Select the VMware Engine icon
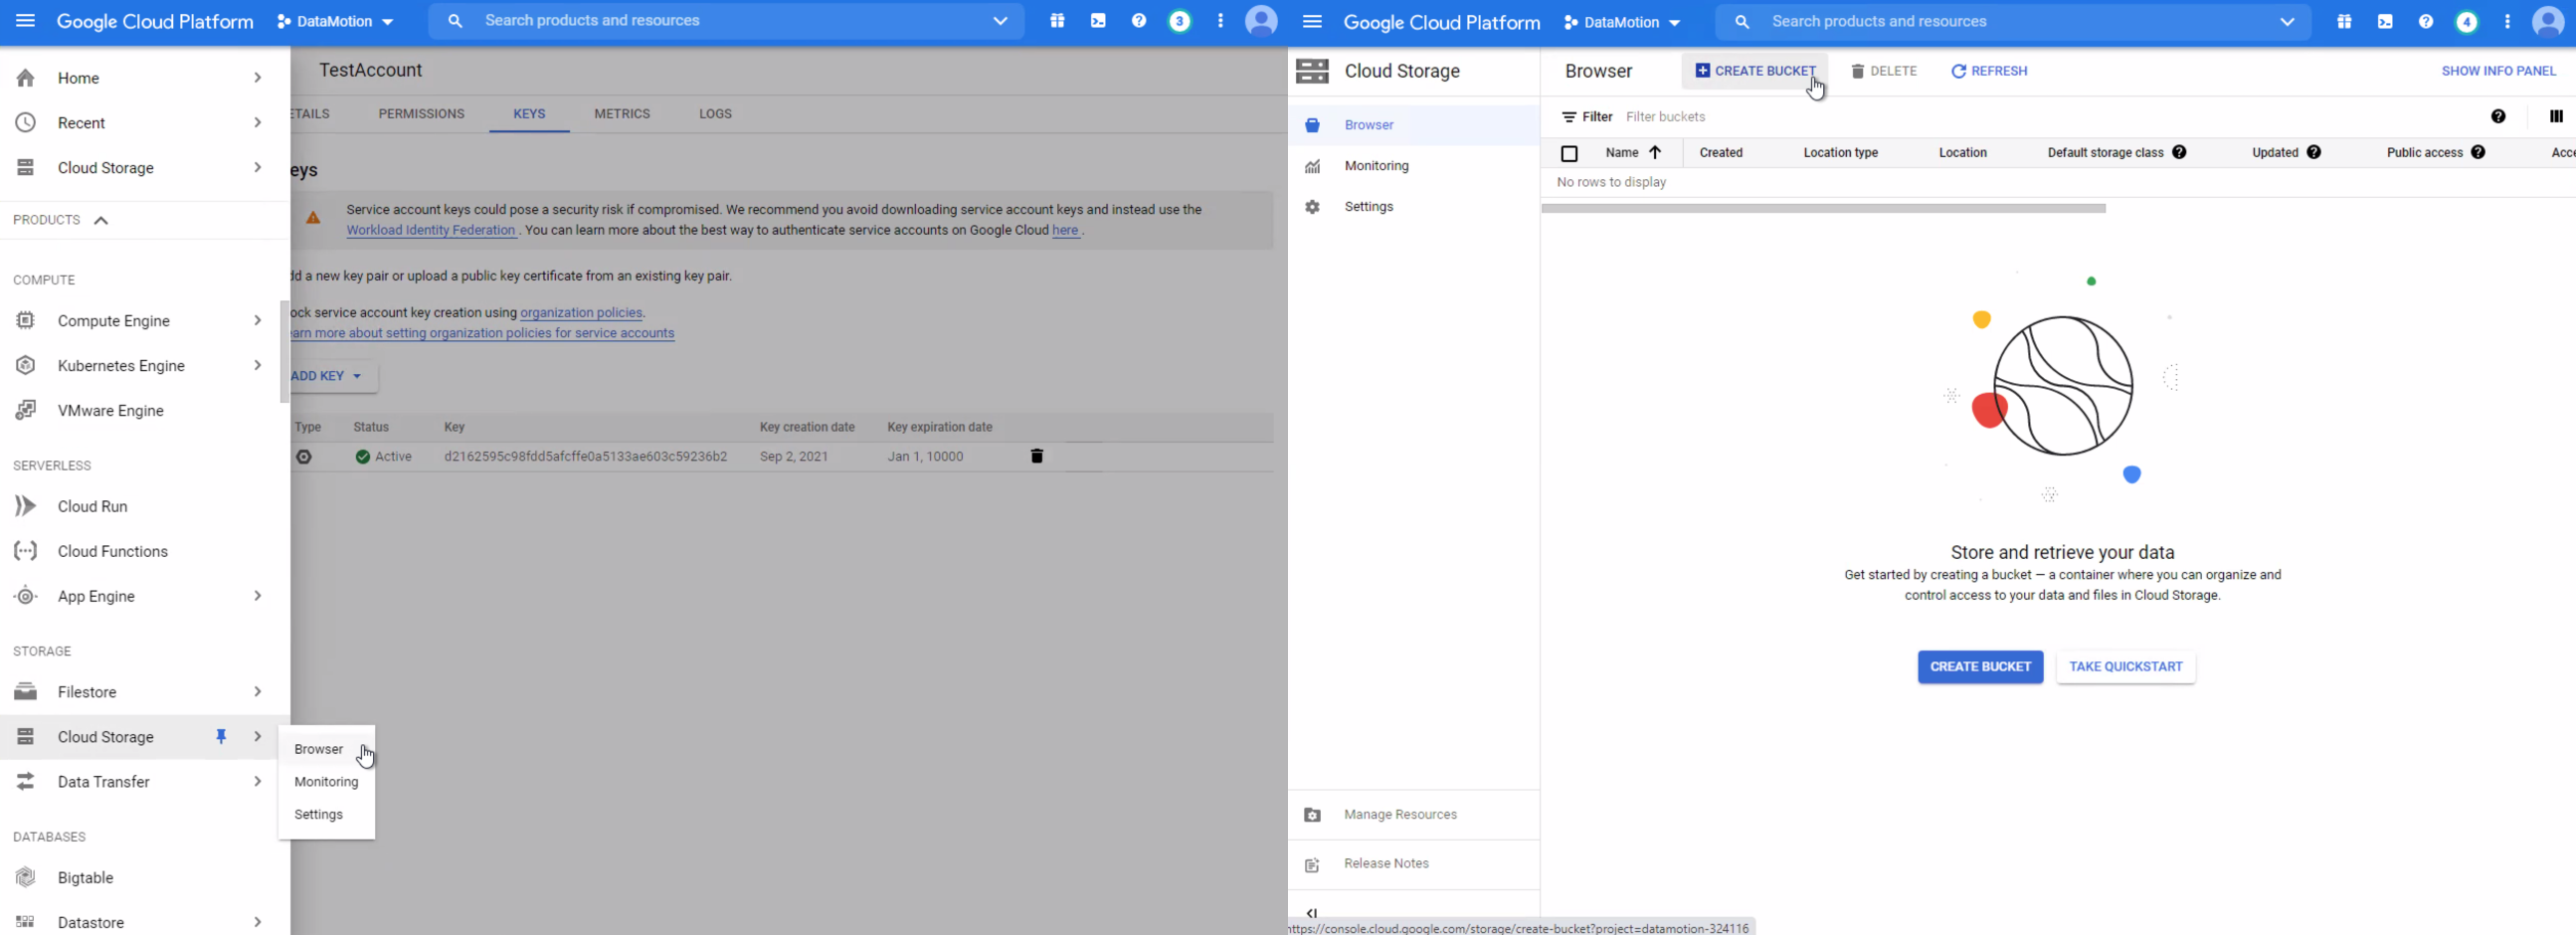This screenshot has height=935, width=2576. pos(25,410)
